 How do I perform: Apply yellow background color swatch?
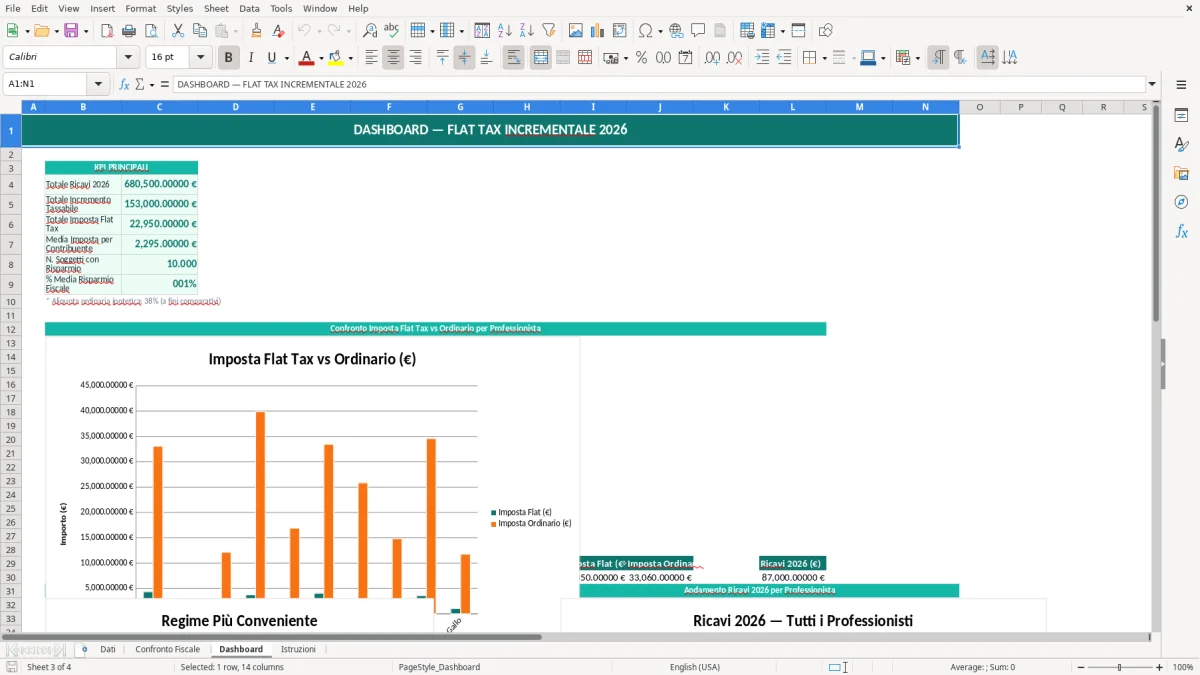click(x=336, y=58)
